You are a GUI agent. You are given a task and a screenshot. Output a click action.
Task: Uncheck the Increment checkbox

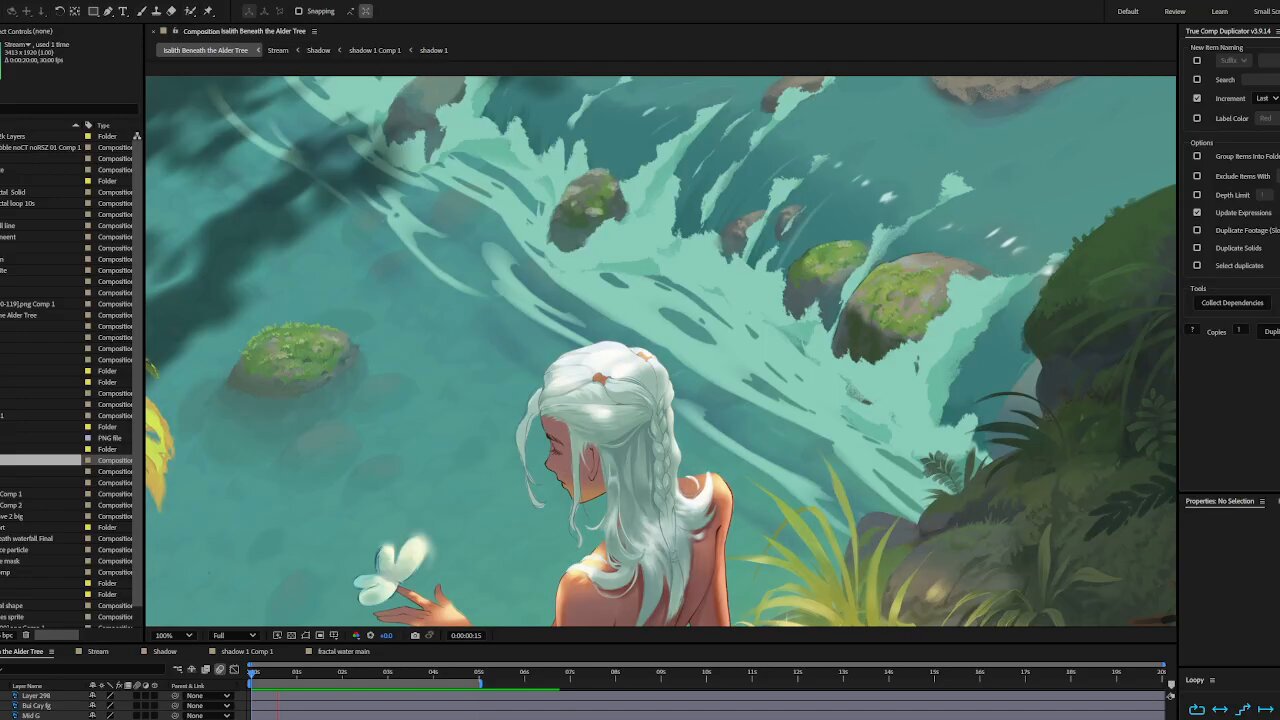pos(1197,98)
